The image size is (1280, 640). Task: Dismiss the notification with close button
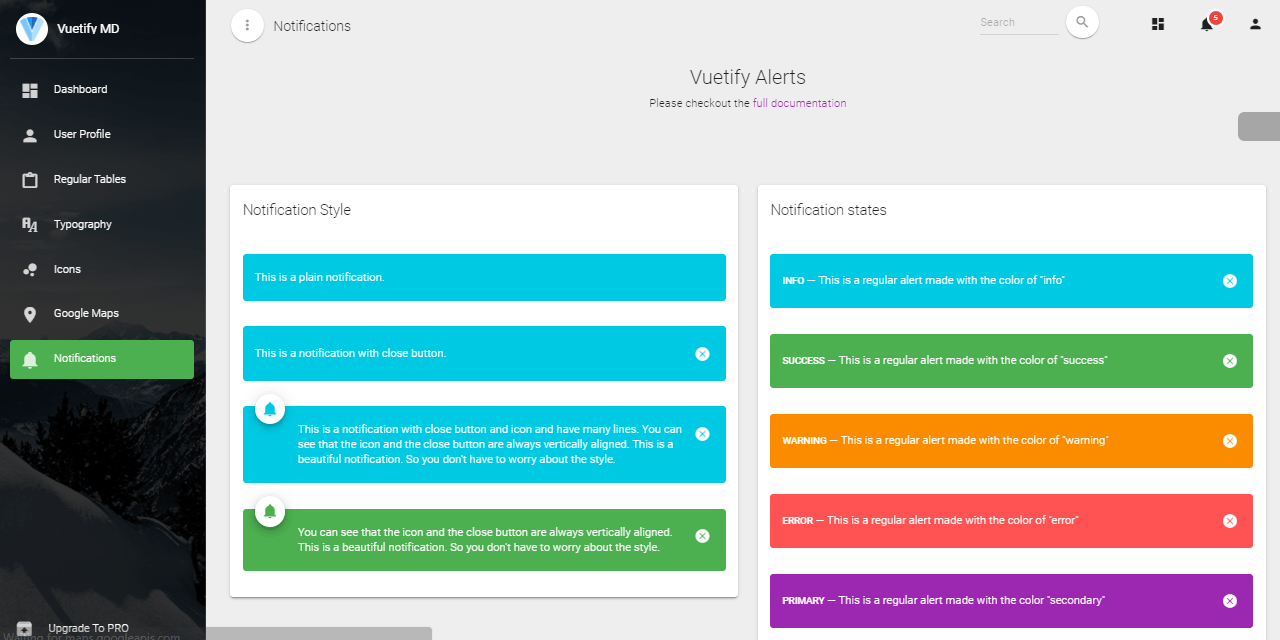702,354
